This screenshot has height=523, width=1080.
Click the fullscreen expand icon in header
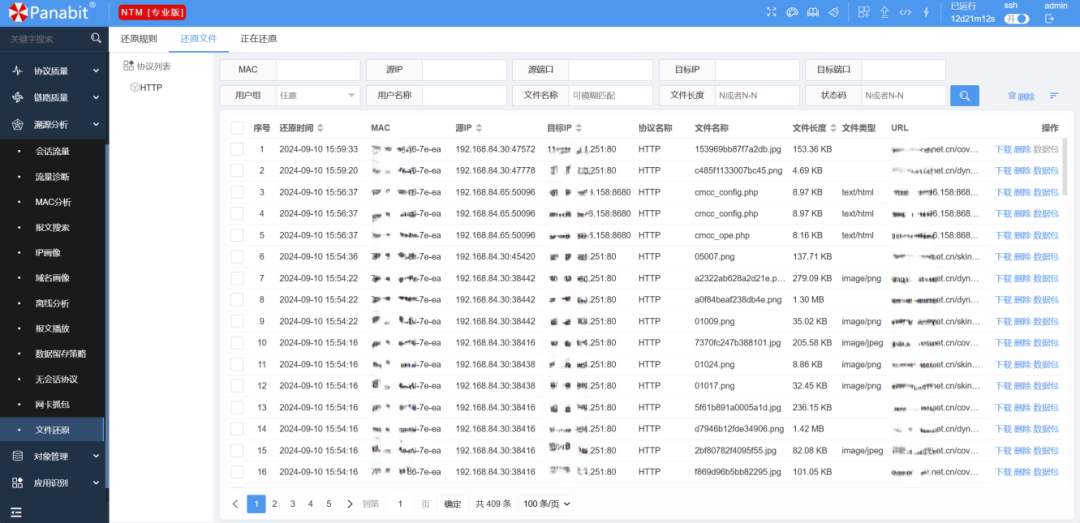click(x=771, y=12)
